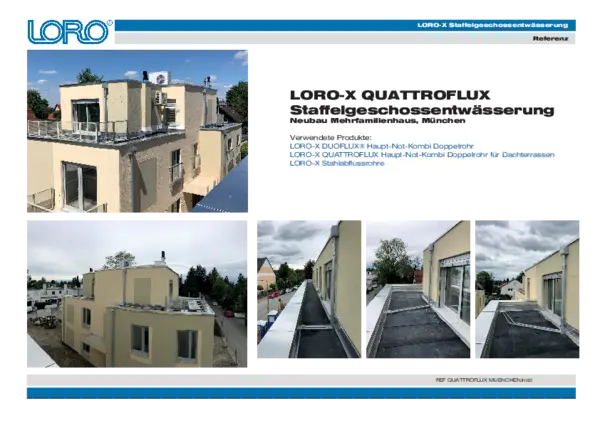Open the overcast building overview photo
Image resolution: width=600 pixels, height=423 pixels.
(x=137, y=294)
